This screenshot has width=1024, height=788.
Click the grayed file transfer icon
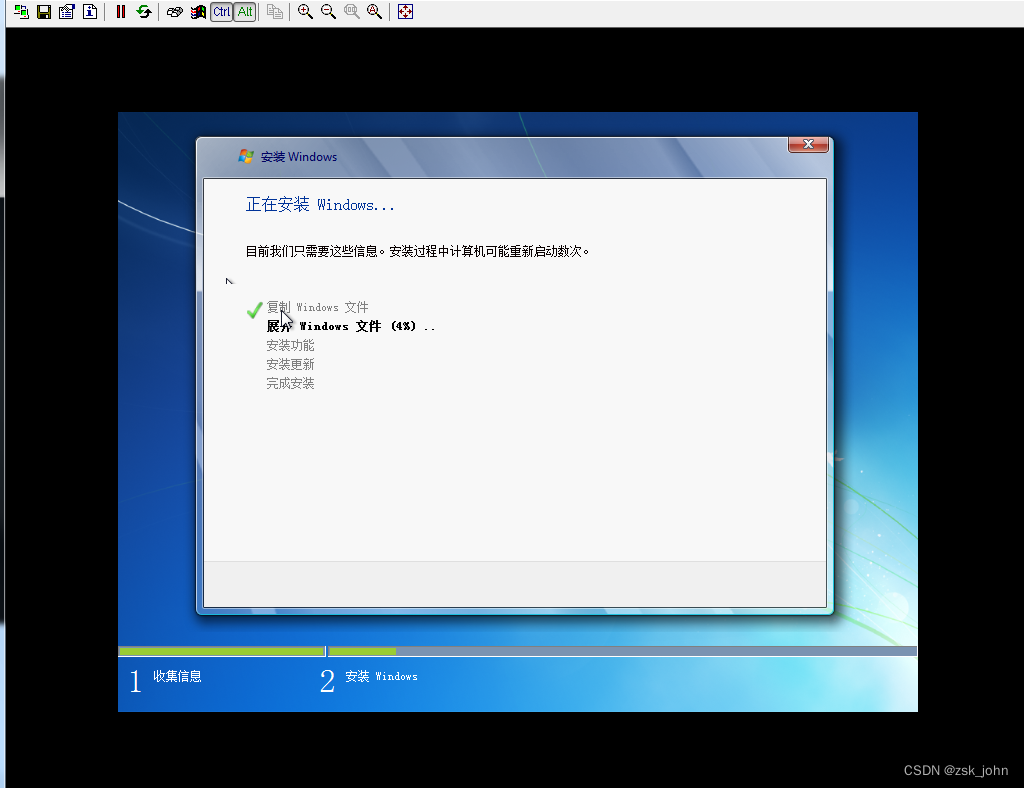(275, 12)
